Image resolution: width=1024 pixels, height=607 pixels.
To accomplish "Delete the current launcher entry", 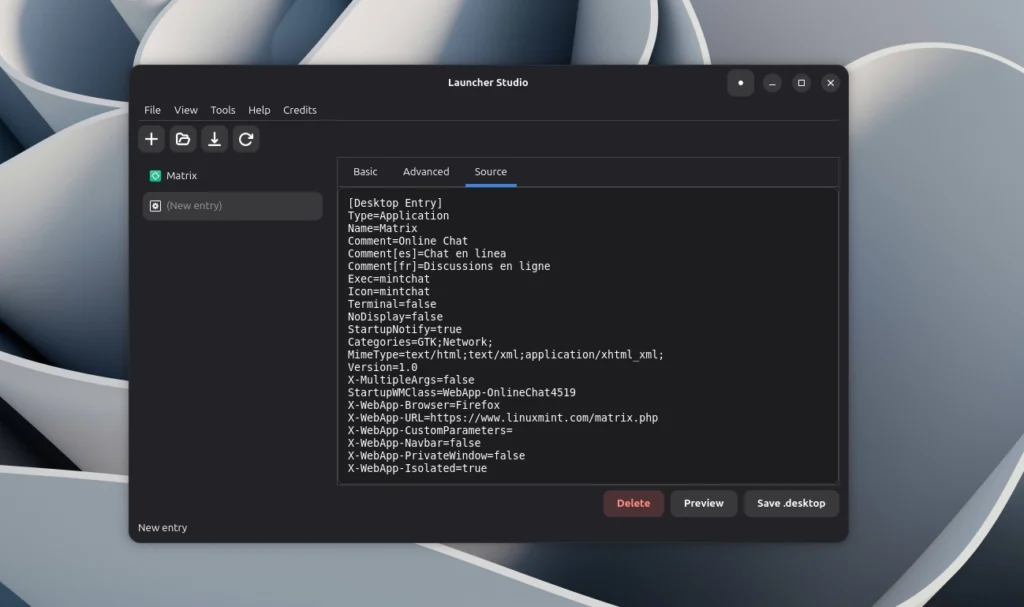I will (633, 503).
